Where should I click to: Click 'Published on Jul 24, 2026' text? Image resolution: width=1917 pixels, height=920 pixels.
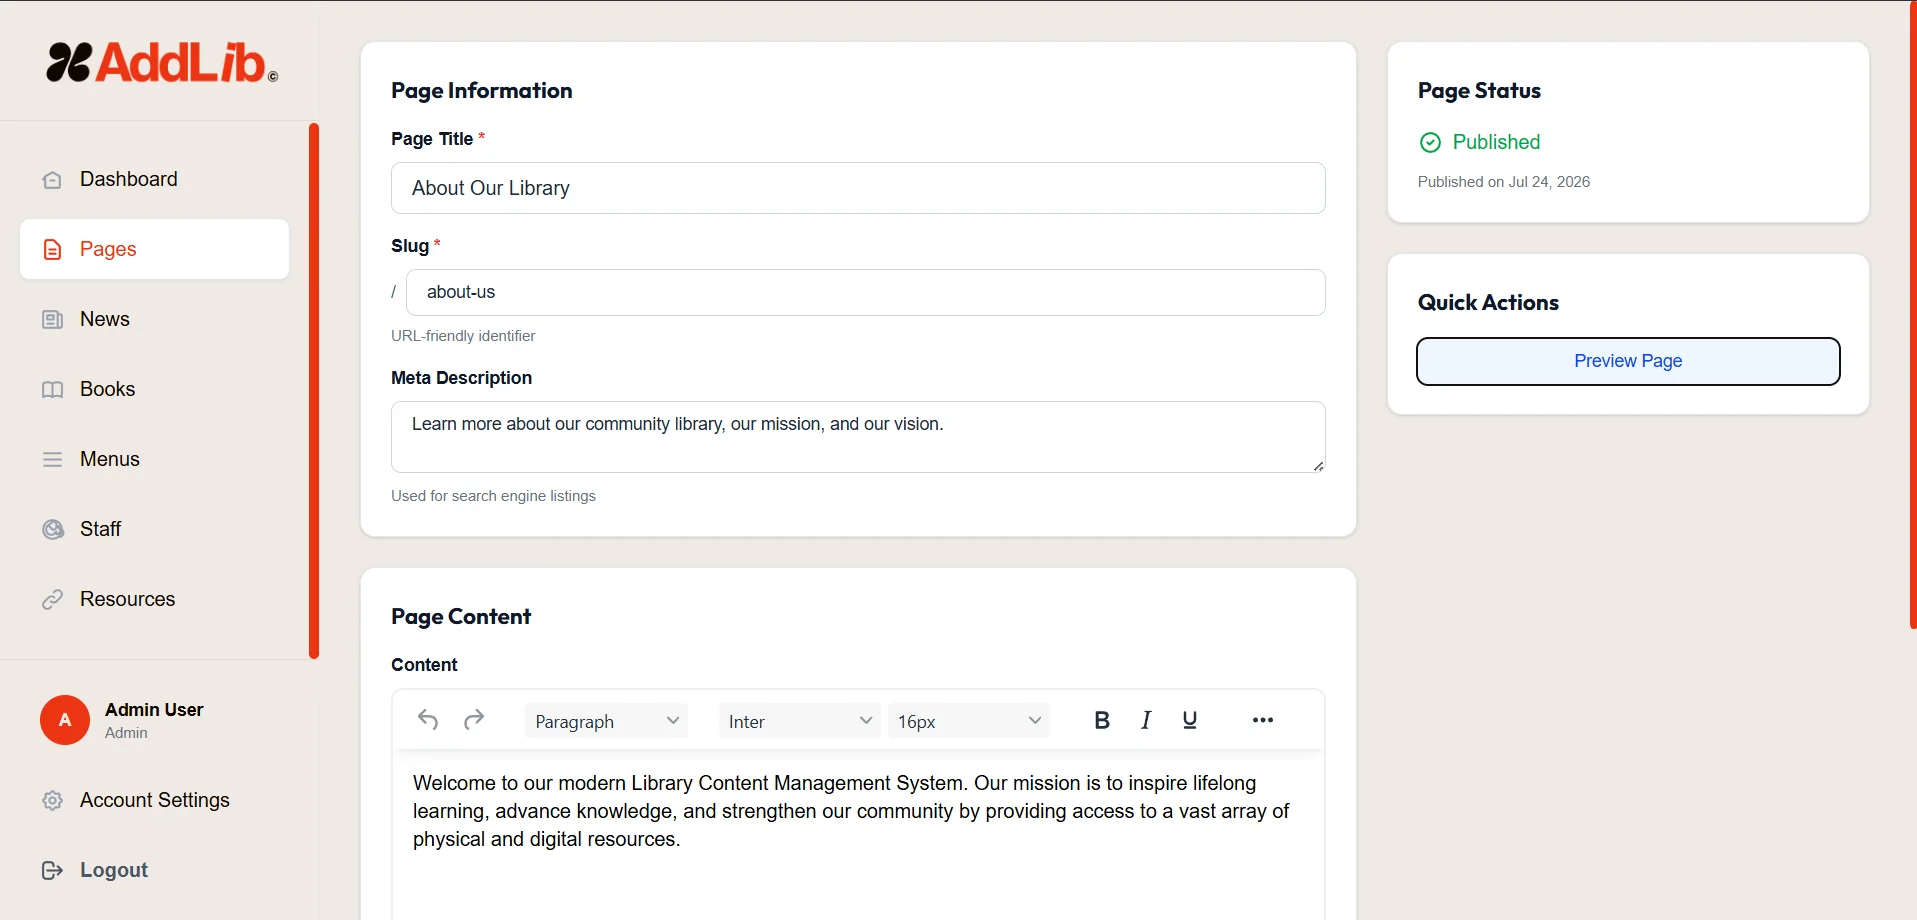click(1503, 182)
